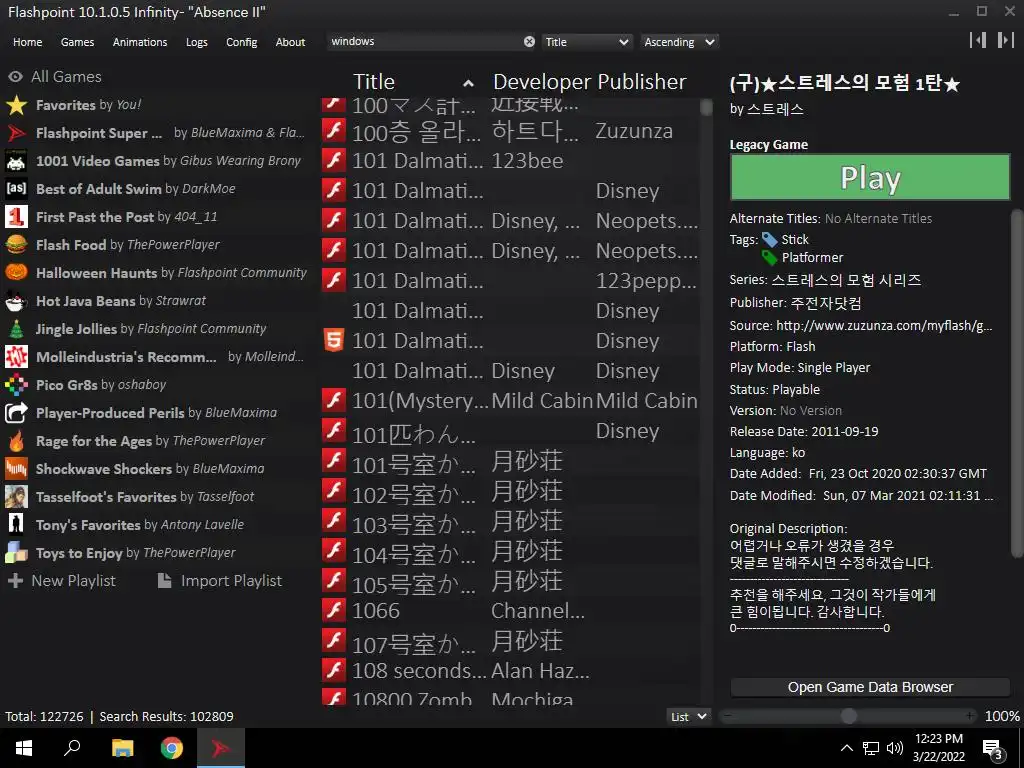Open the Games tab
This screenshot has width=1024, height=768.
(77, 42)
